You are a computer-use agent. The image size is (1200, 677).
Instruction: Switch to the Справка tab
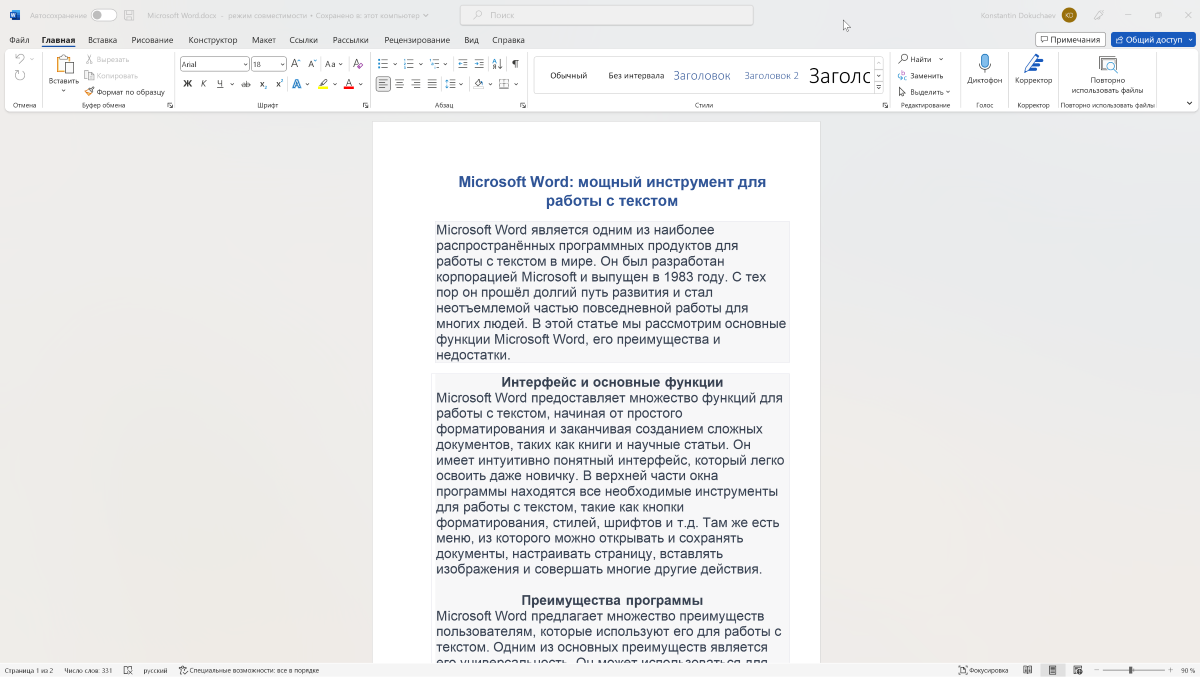coord(509,40)
